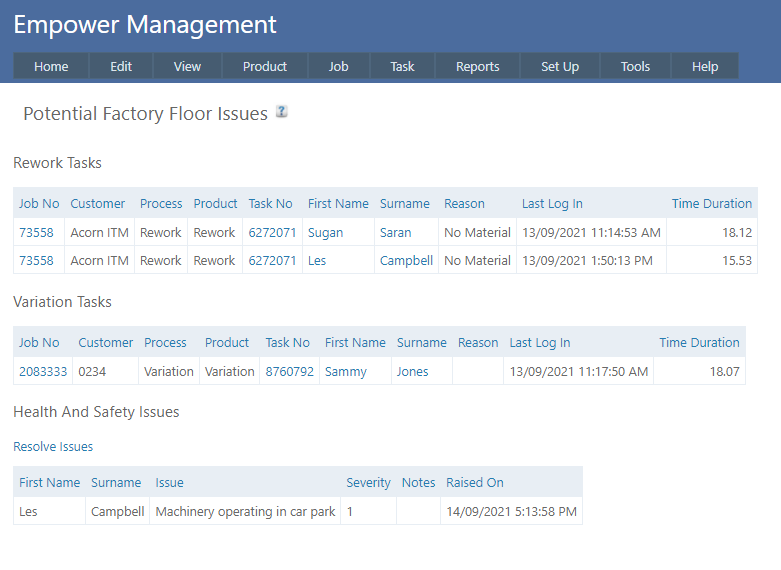Open the Home menu

(x=51, y=66)
